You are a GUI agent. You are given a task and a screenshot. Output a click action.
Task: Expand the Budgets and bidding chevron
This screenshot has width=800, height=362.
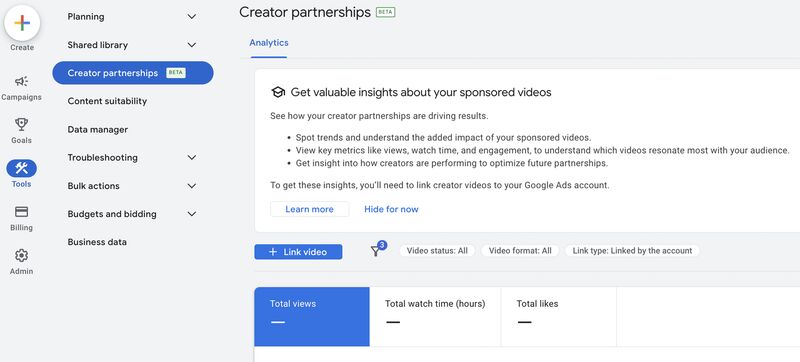192,214
